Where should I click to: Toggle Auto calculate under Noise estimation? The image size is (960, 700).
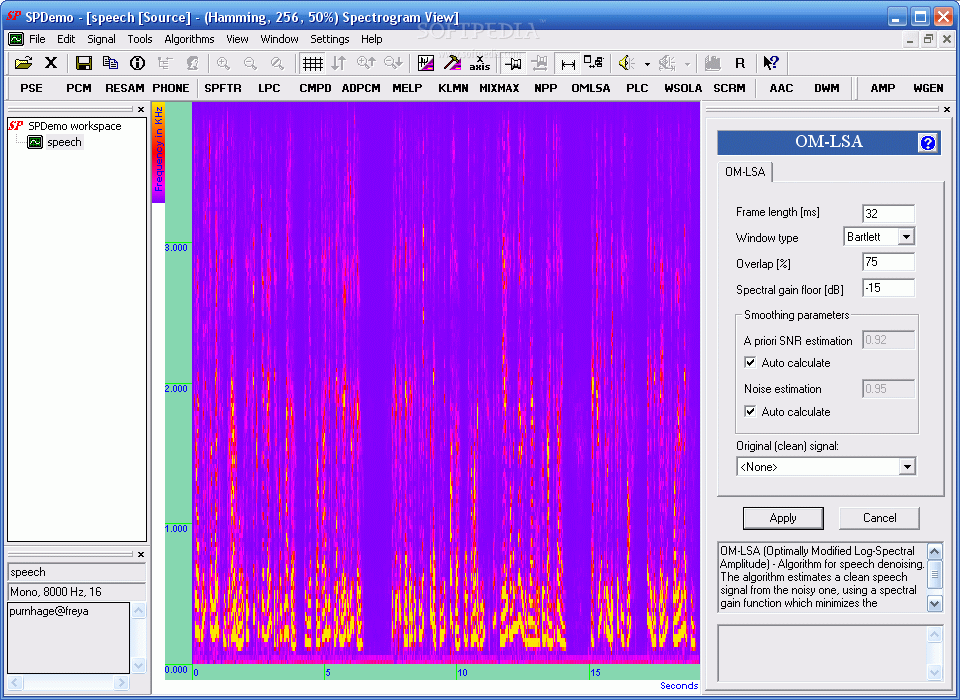pos(750,412)
